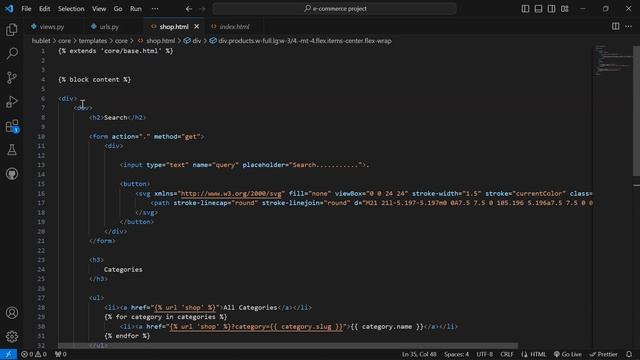Open Customize Layout icon
Image resolution: width=640 pixels, height=360 pixels.
coord(564,9)
